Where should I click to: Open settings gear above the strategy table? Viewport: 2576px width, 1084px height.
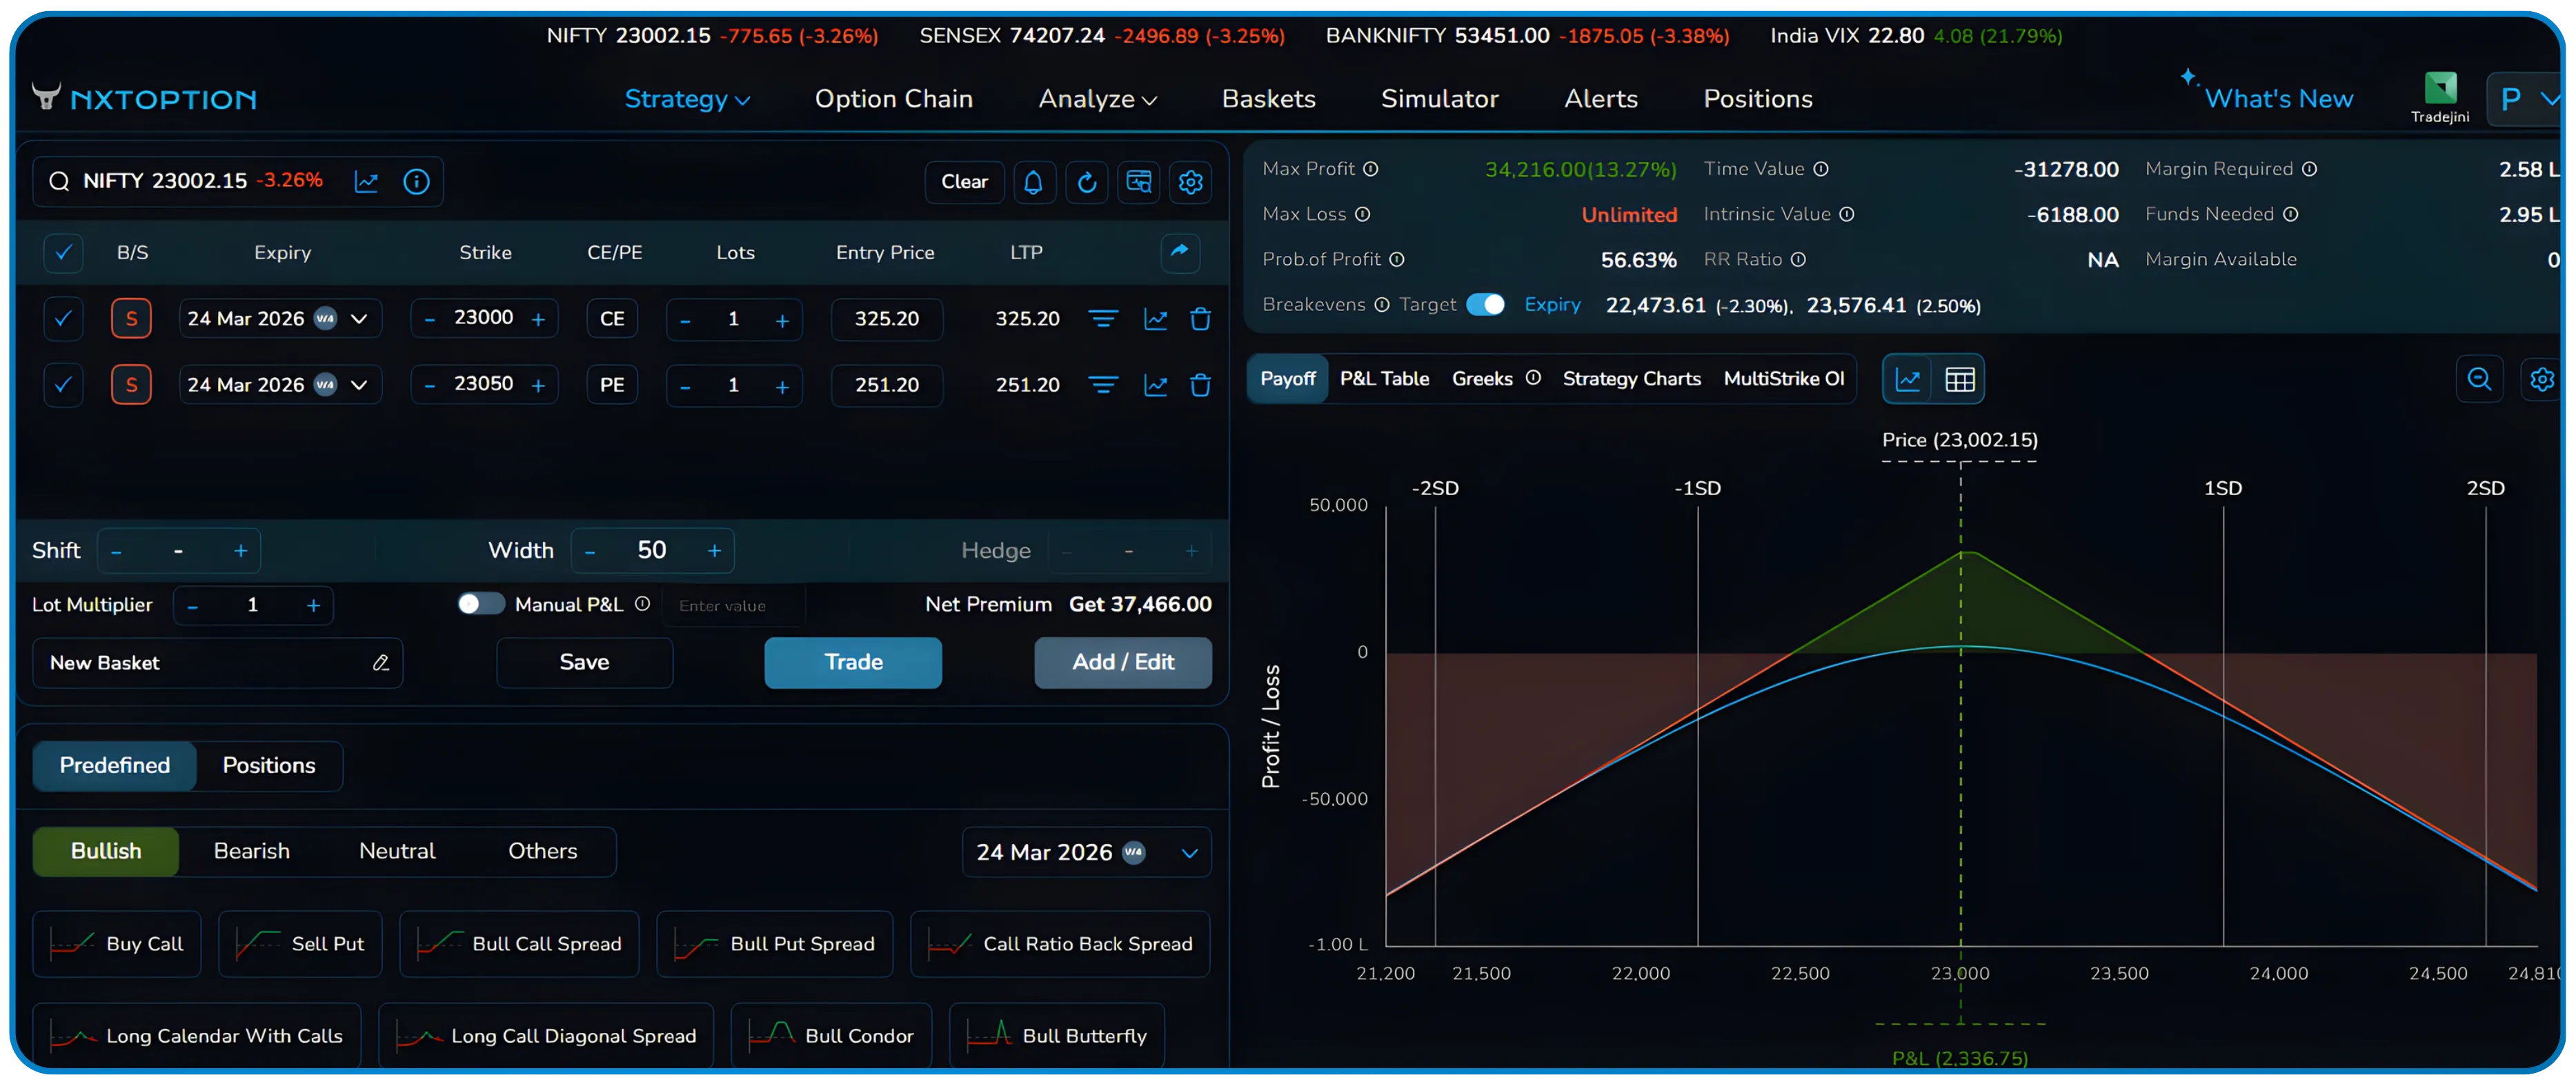tap(1190, 182)
